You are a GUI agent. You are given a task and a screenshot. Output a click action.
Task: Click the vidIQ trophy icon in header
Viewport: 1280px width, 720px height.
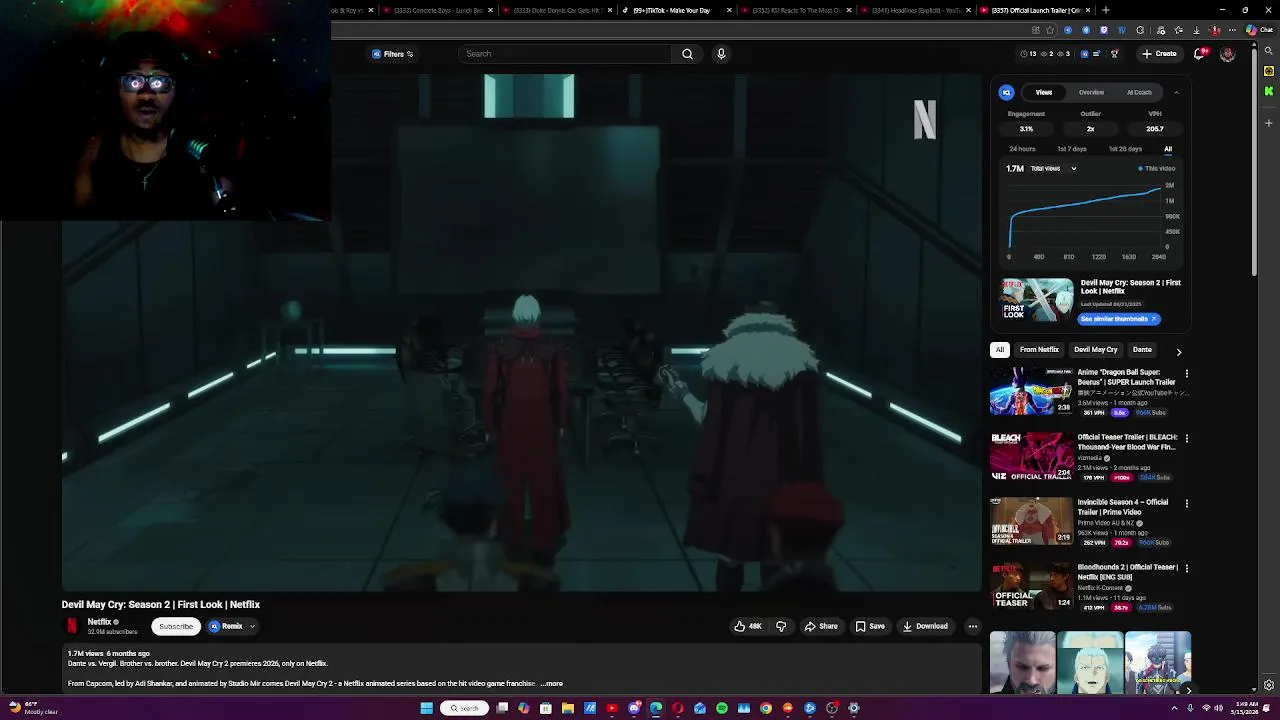[x=1115, y=54]
